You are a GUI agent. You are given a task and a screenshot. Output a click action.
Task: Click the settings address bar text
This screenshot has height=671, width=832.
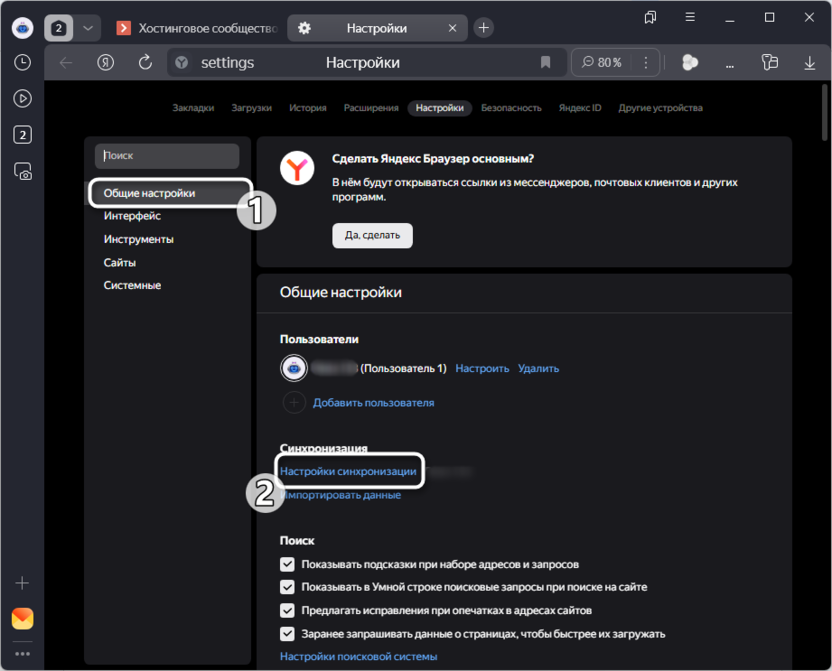pos(227,63)
